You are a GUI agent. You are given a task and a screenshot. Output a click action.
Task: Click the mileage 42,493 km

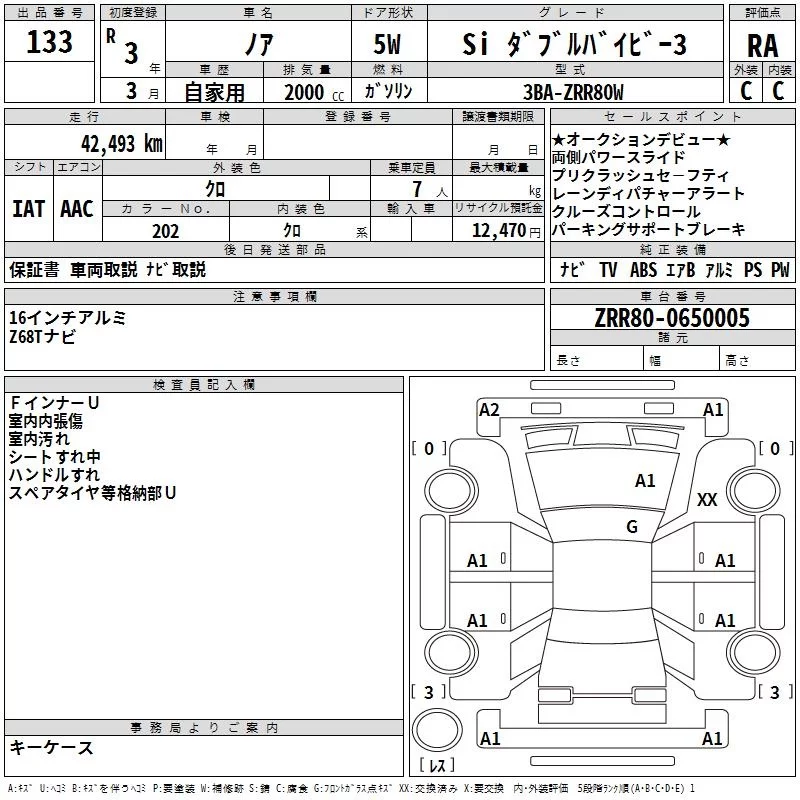coord(121,144)
